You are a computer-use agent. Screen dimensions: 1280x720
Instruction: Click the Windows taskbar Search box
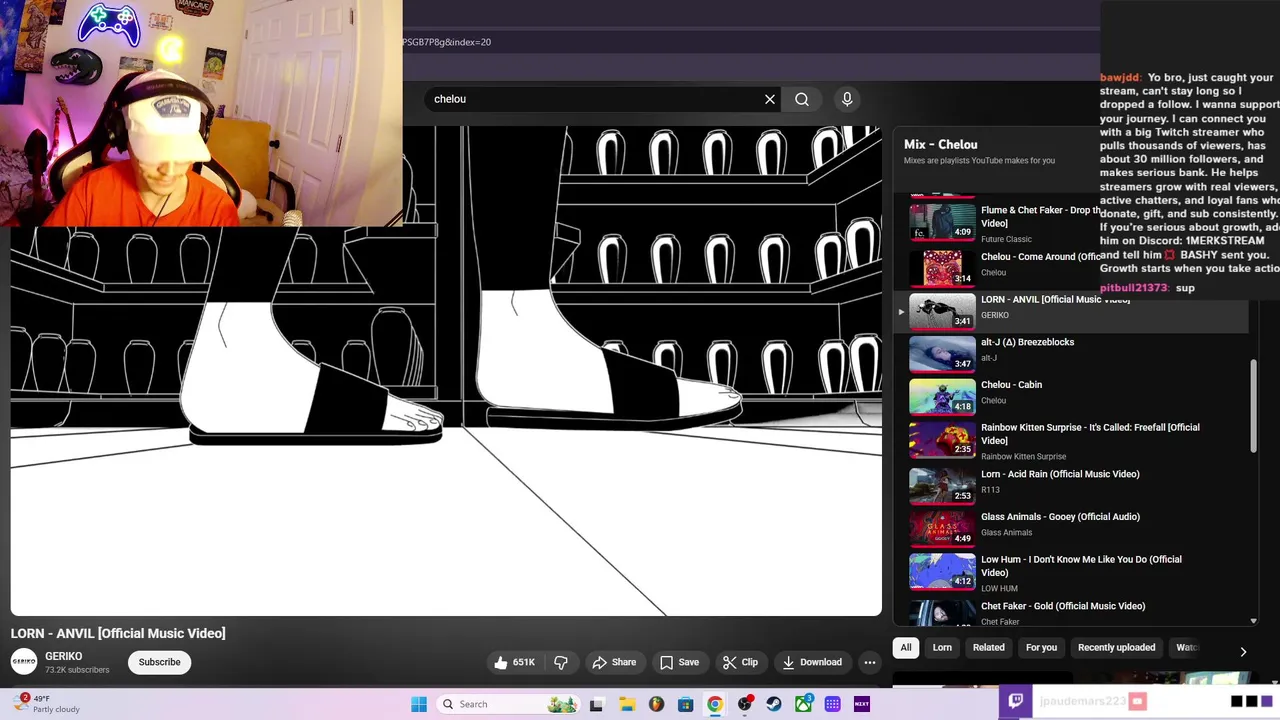coord(507,704)
